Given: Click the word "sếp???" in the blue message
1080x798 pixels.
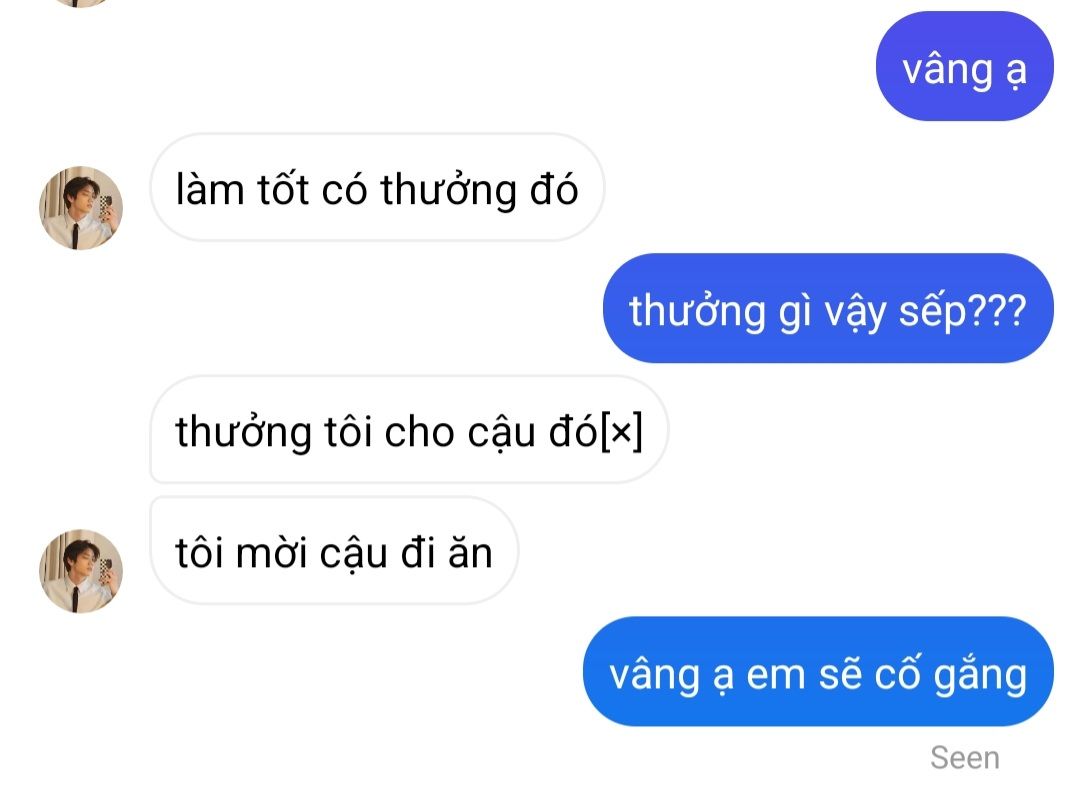Looking at the screenshot, I should (x=962, y=311).
